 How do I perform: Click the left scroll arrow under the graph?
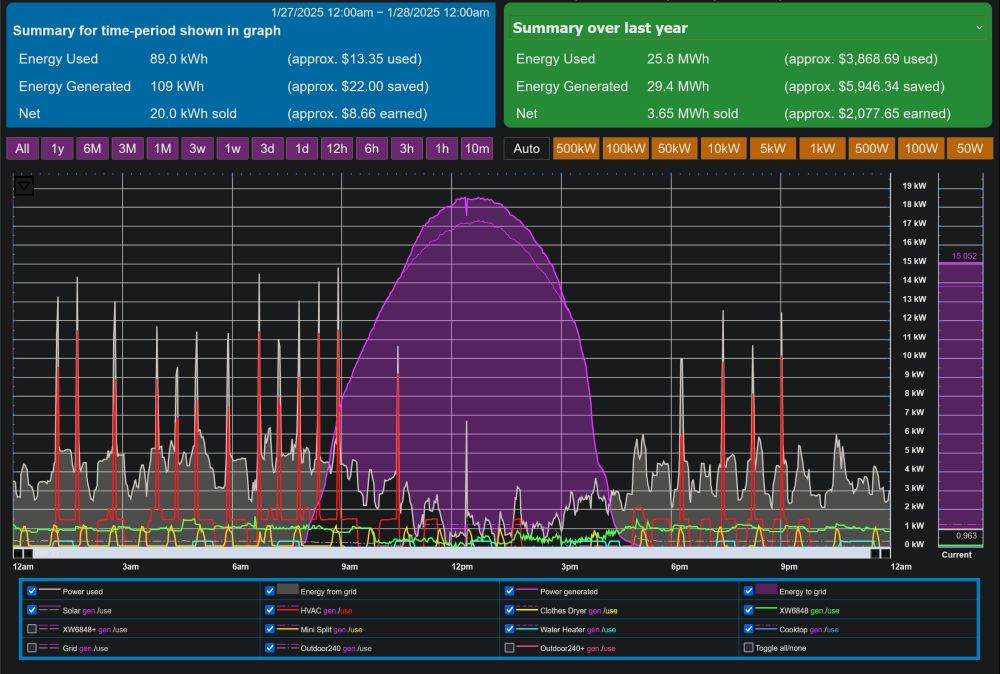[x=18, y=553]
